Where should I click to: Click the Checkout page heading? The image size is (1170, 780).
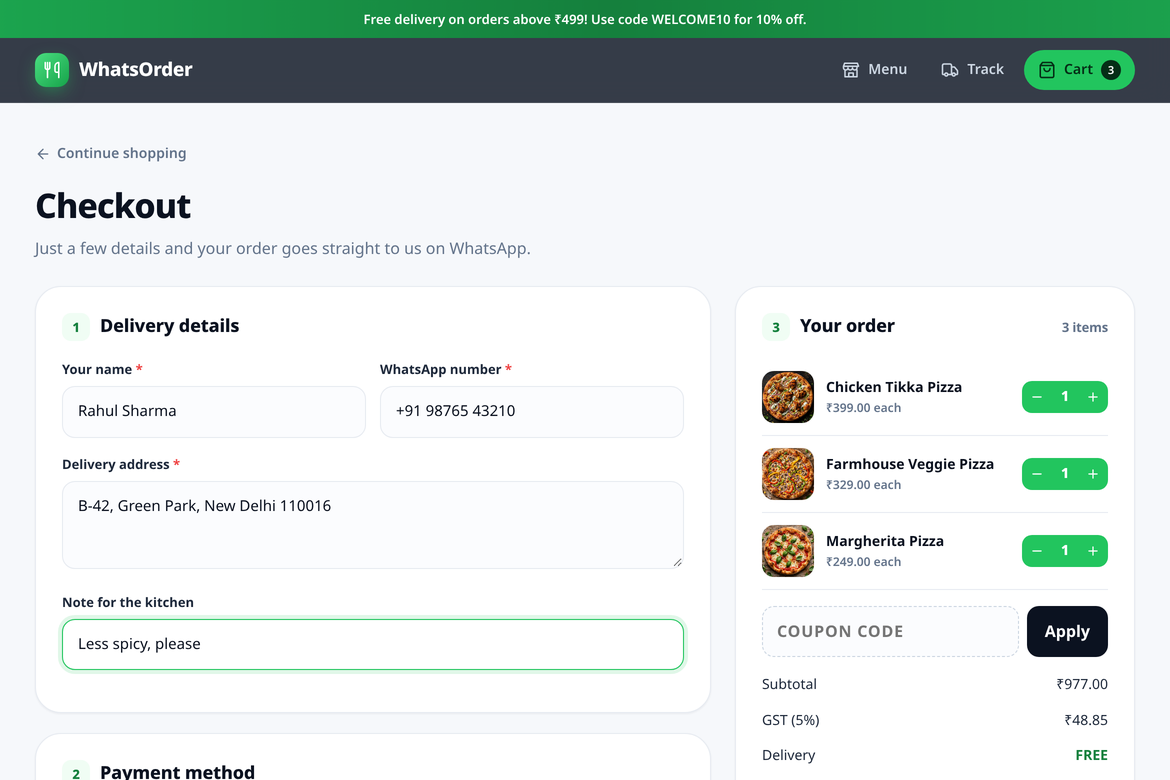113,206
